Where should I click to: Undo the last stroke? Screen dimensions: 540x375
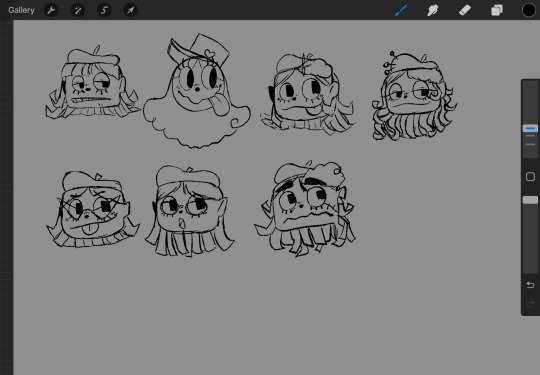530,285
